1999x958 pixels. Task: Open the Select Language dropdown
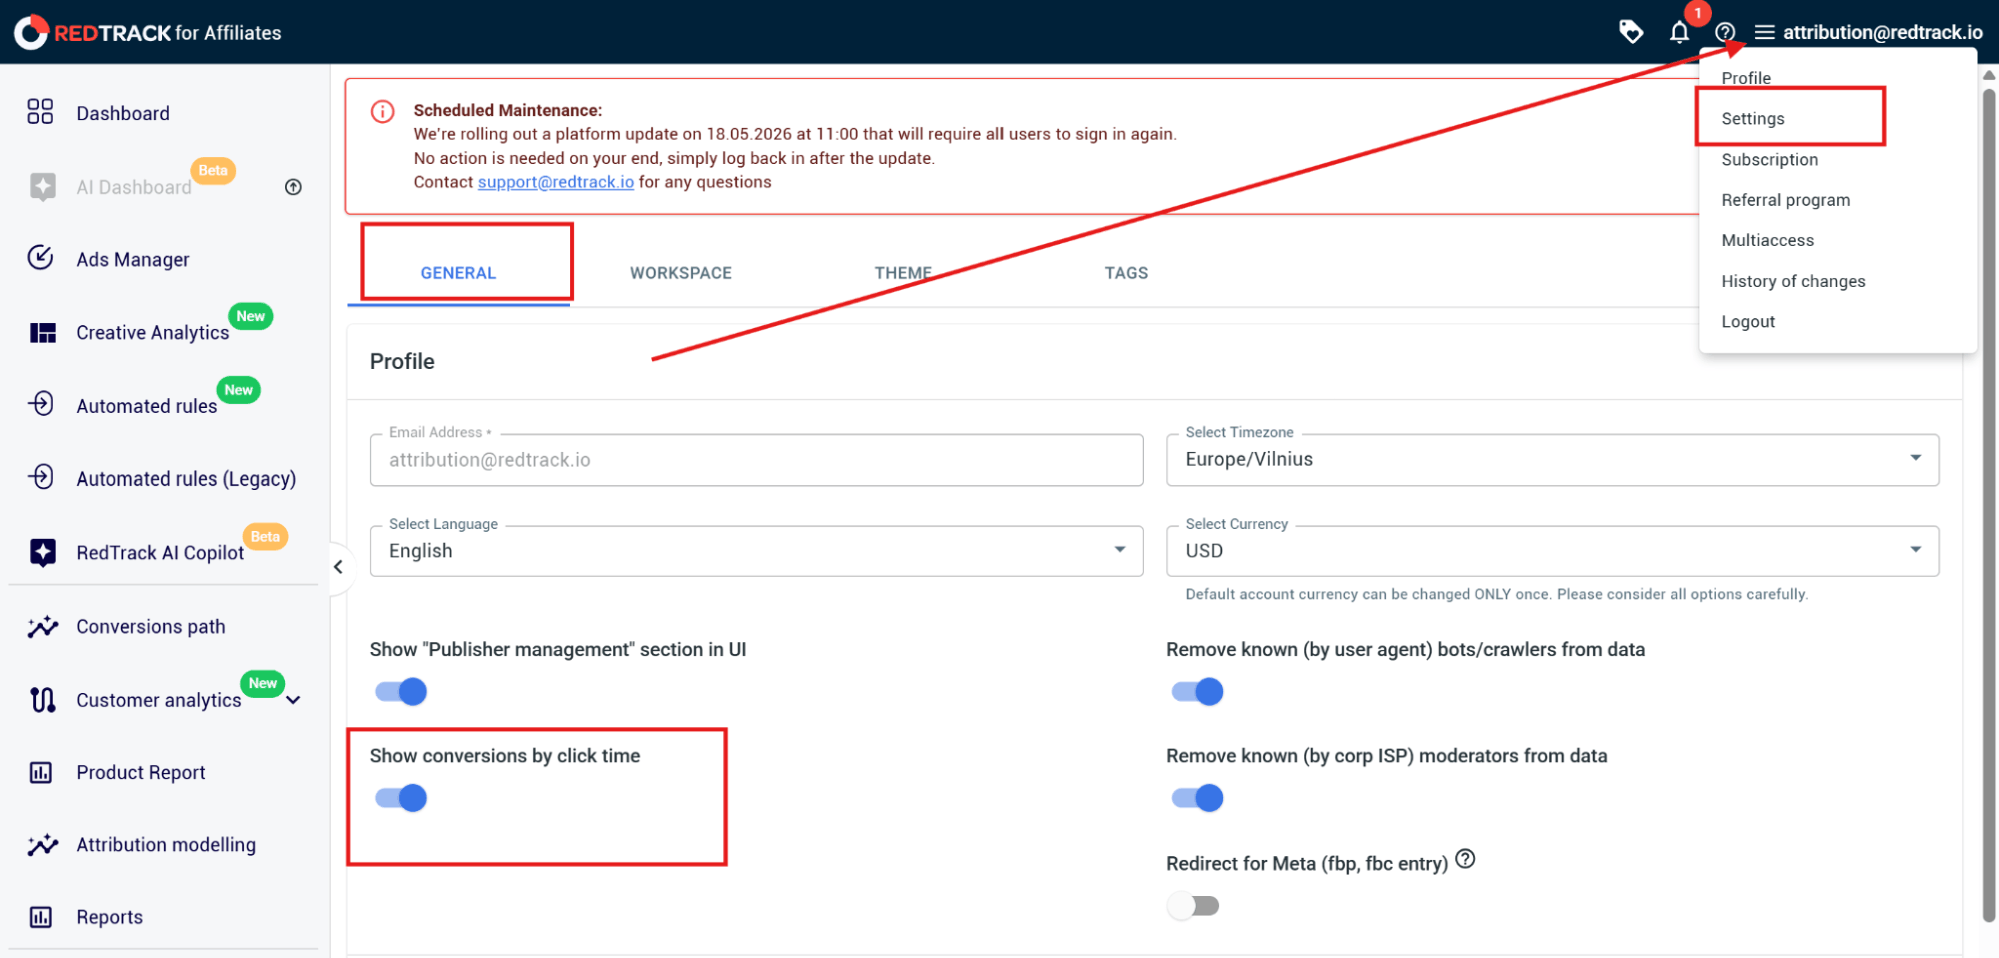tap(756, 551)
